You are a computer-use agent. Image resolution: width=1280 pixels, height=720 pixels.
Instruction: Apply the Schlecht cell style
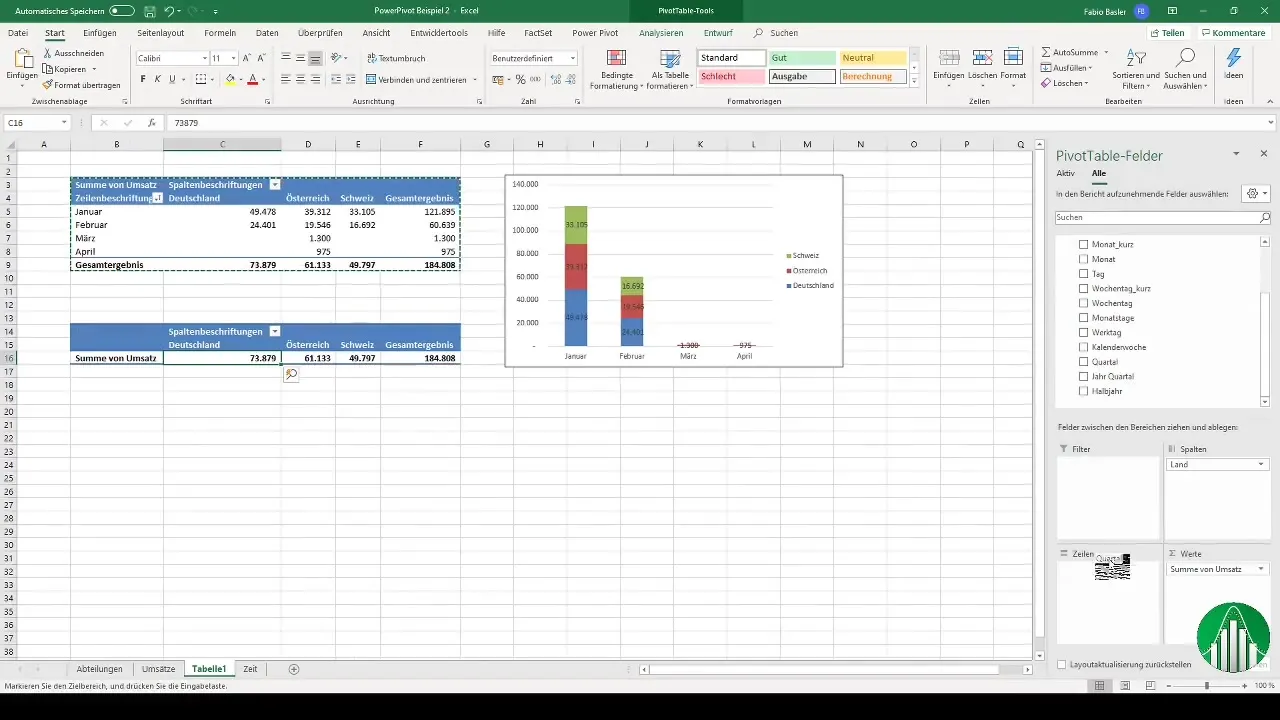(x=732, y=76)
